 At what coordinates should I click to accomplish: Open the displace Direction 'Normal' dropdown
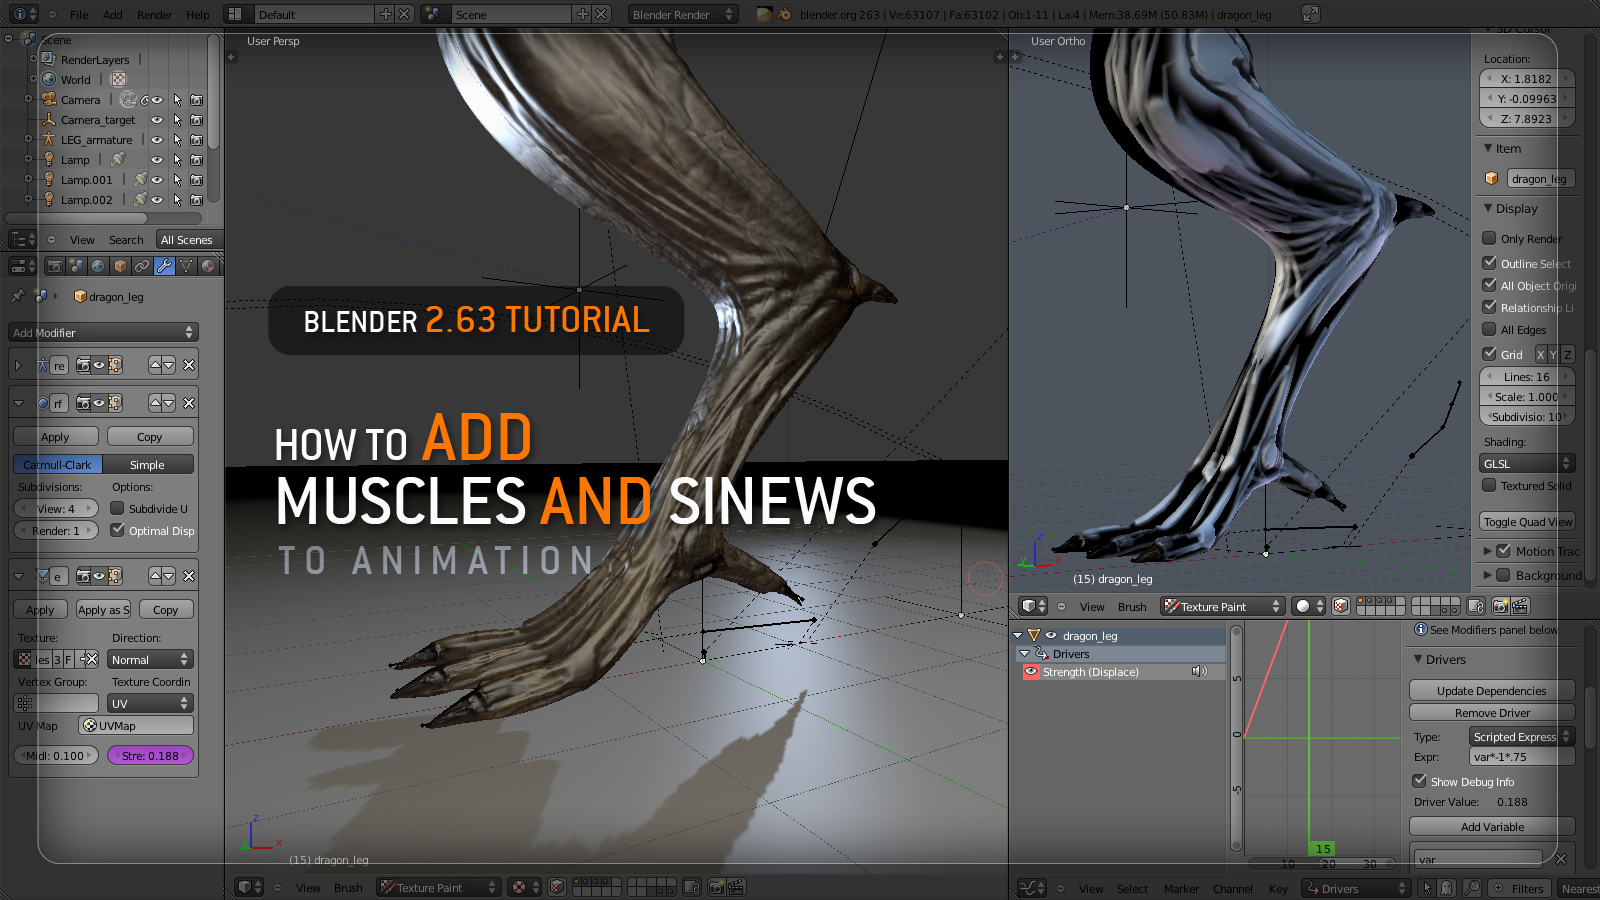point(150,659)
